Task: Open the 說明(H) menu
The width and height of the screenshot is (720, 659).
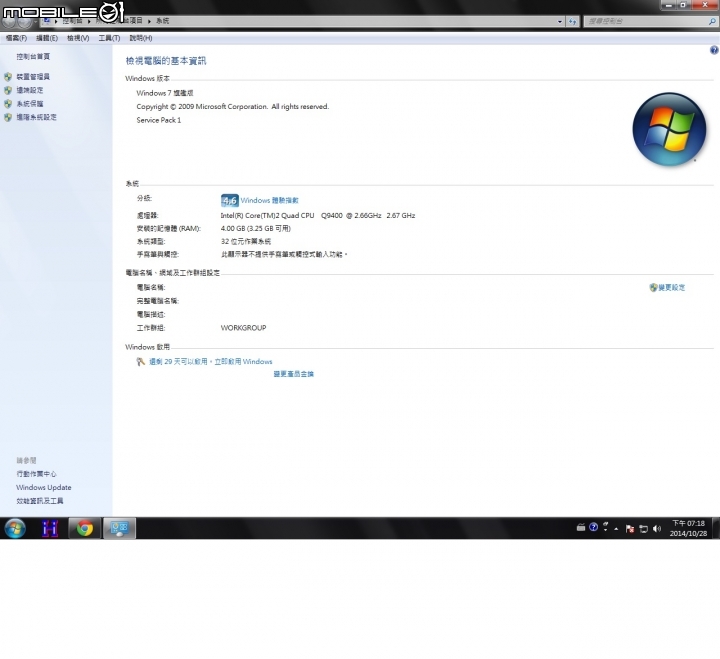Action: coord(141,38)
